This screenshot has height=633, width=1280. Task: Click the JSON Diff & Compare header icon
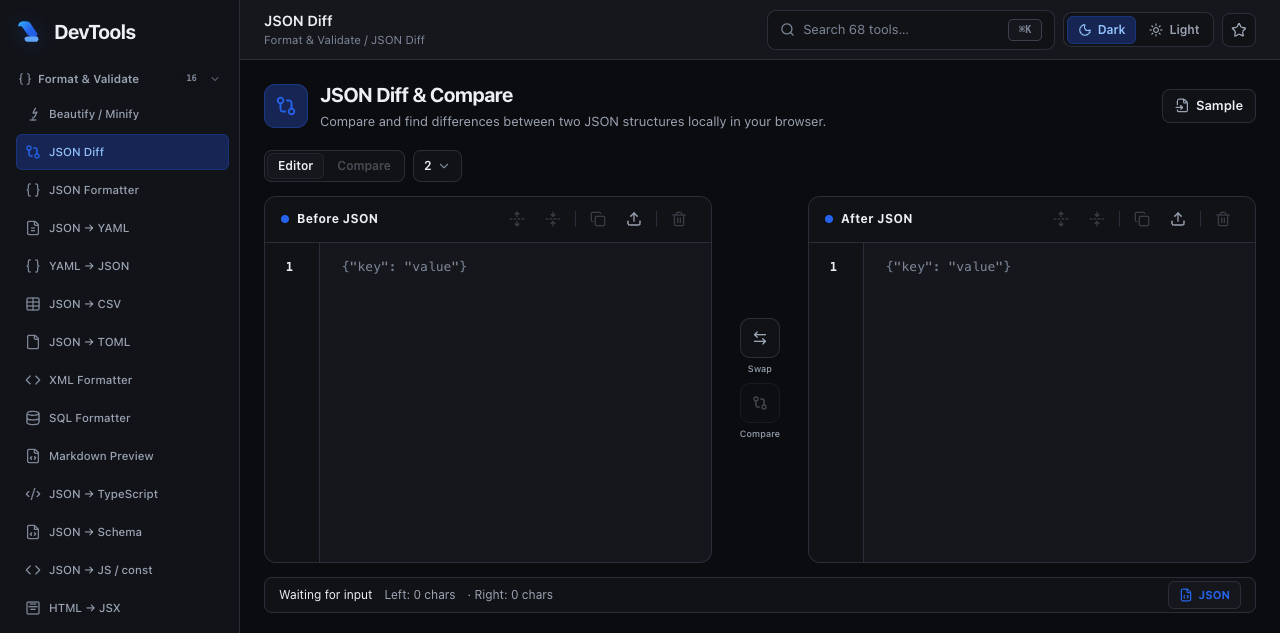point(286,106)
